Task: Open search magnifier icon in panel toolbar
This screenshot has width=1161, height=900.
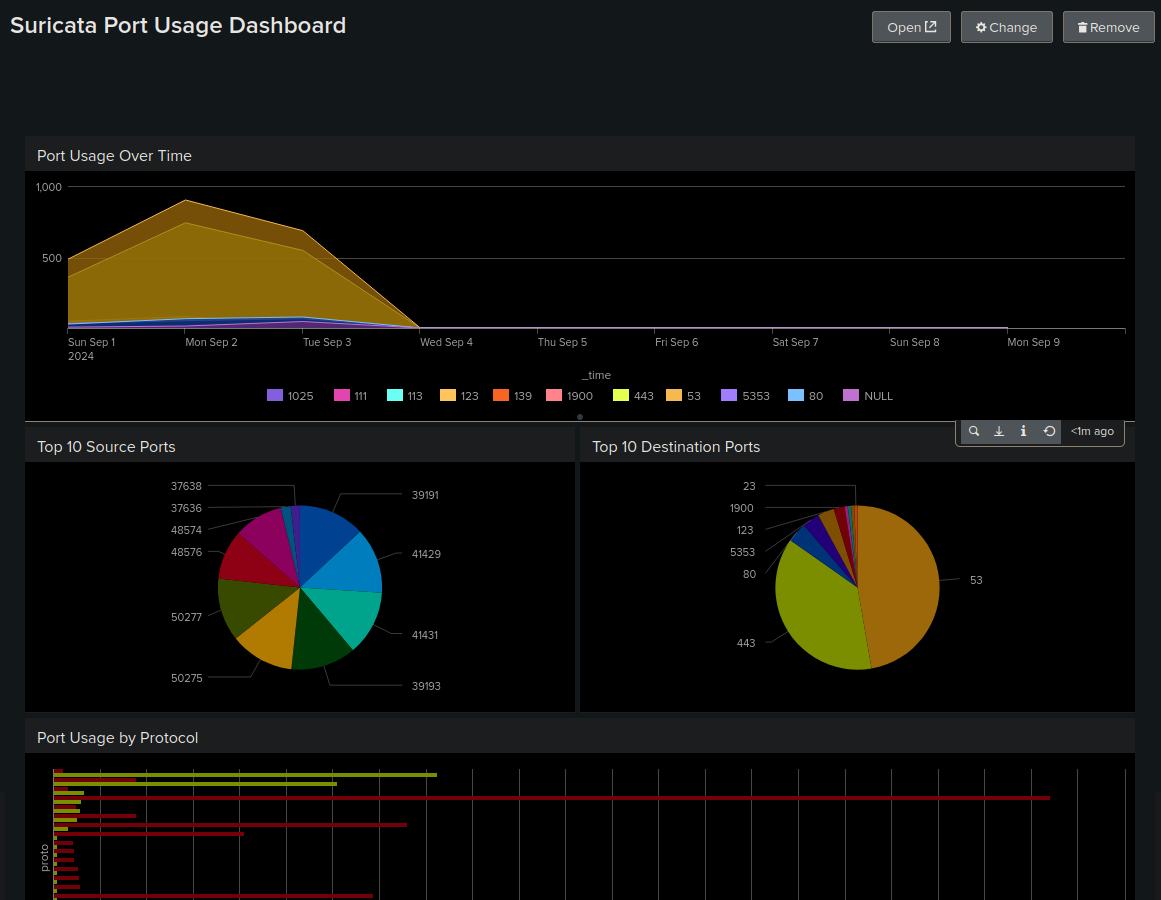Action: click(x=974, y=431)
